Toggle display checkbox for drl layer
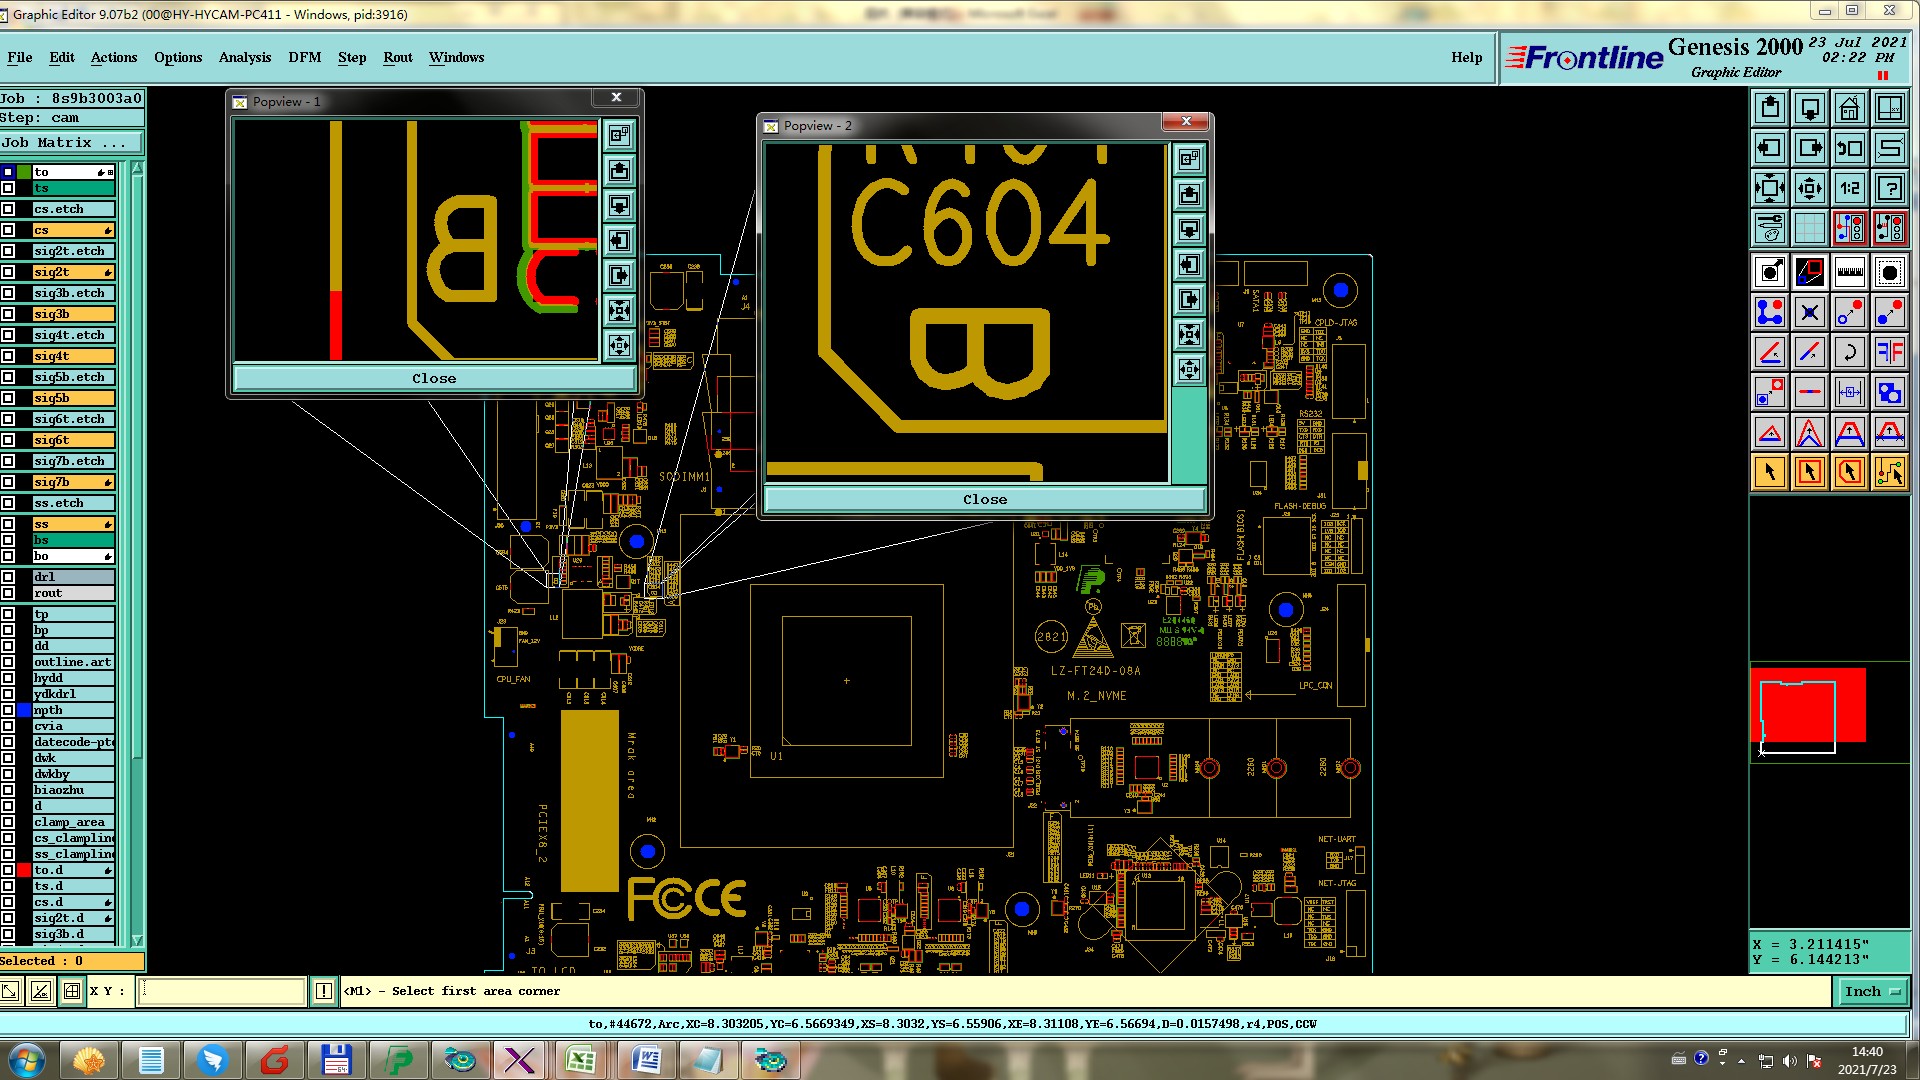This screenshot has width=1920, height=1080. click(8, 577)
